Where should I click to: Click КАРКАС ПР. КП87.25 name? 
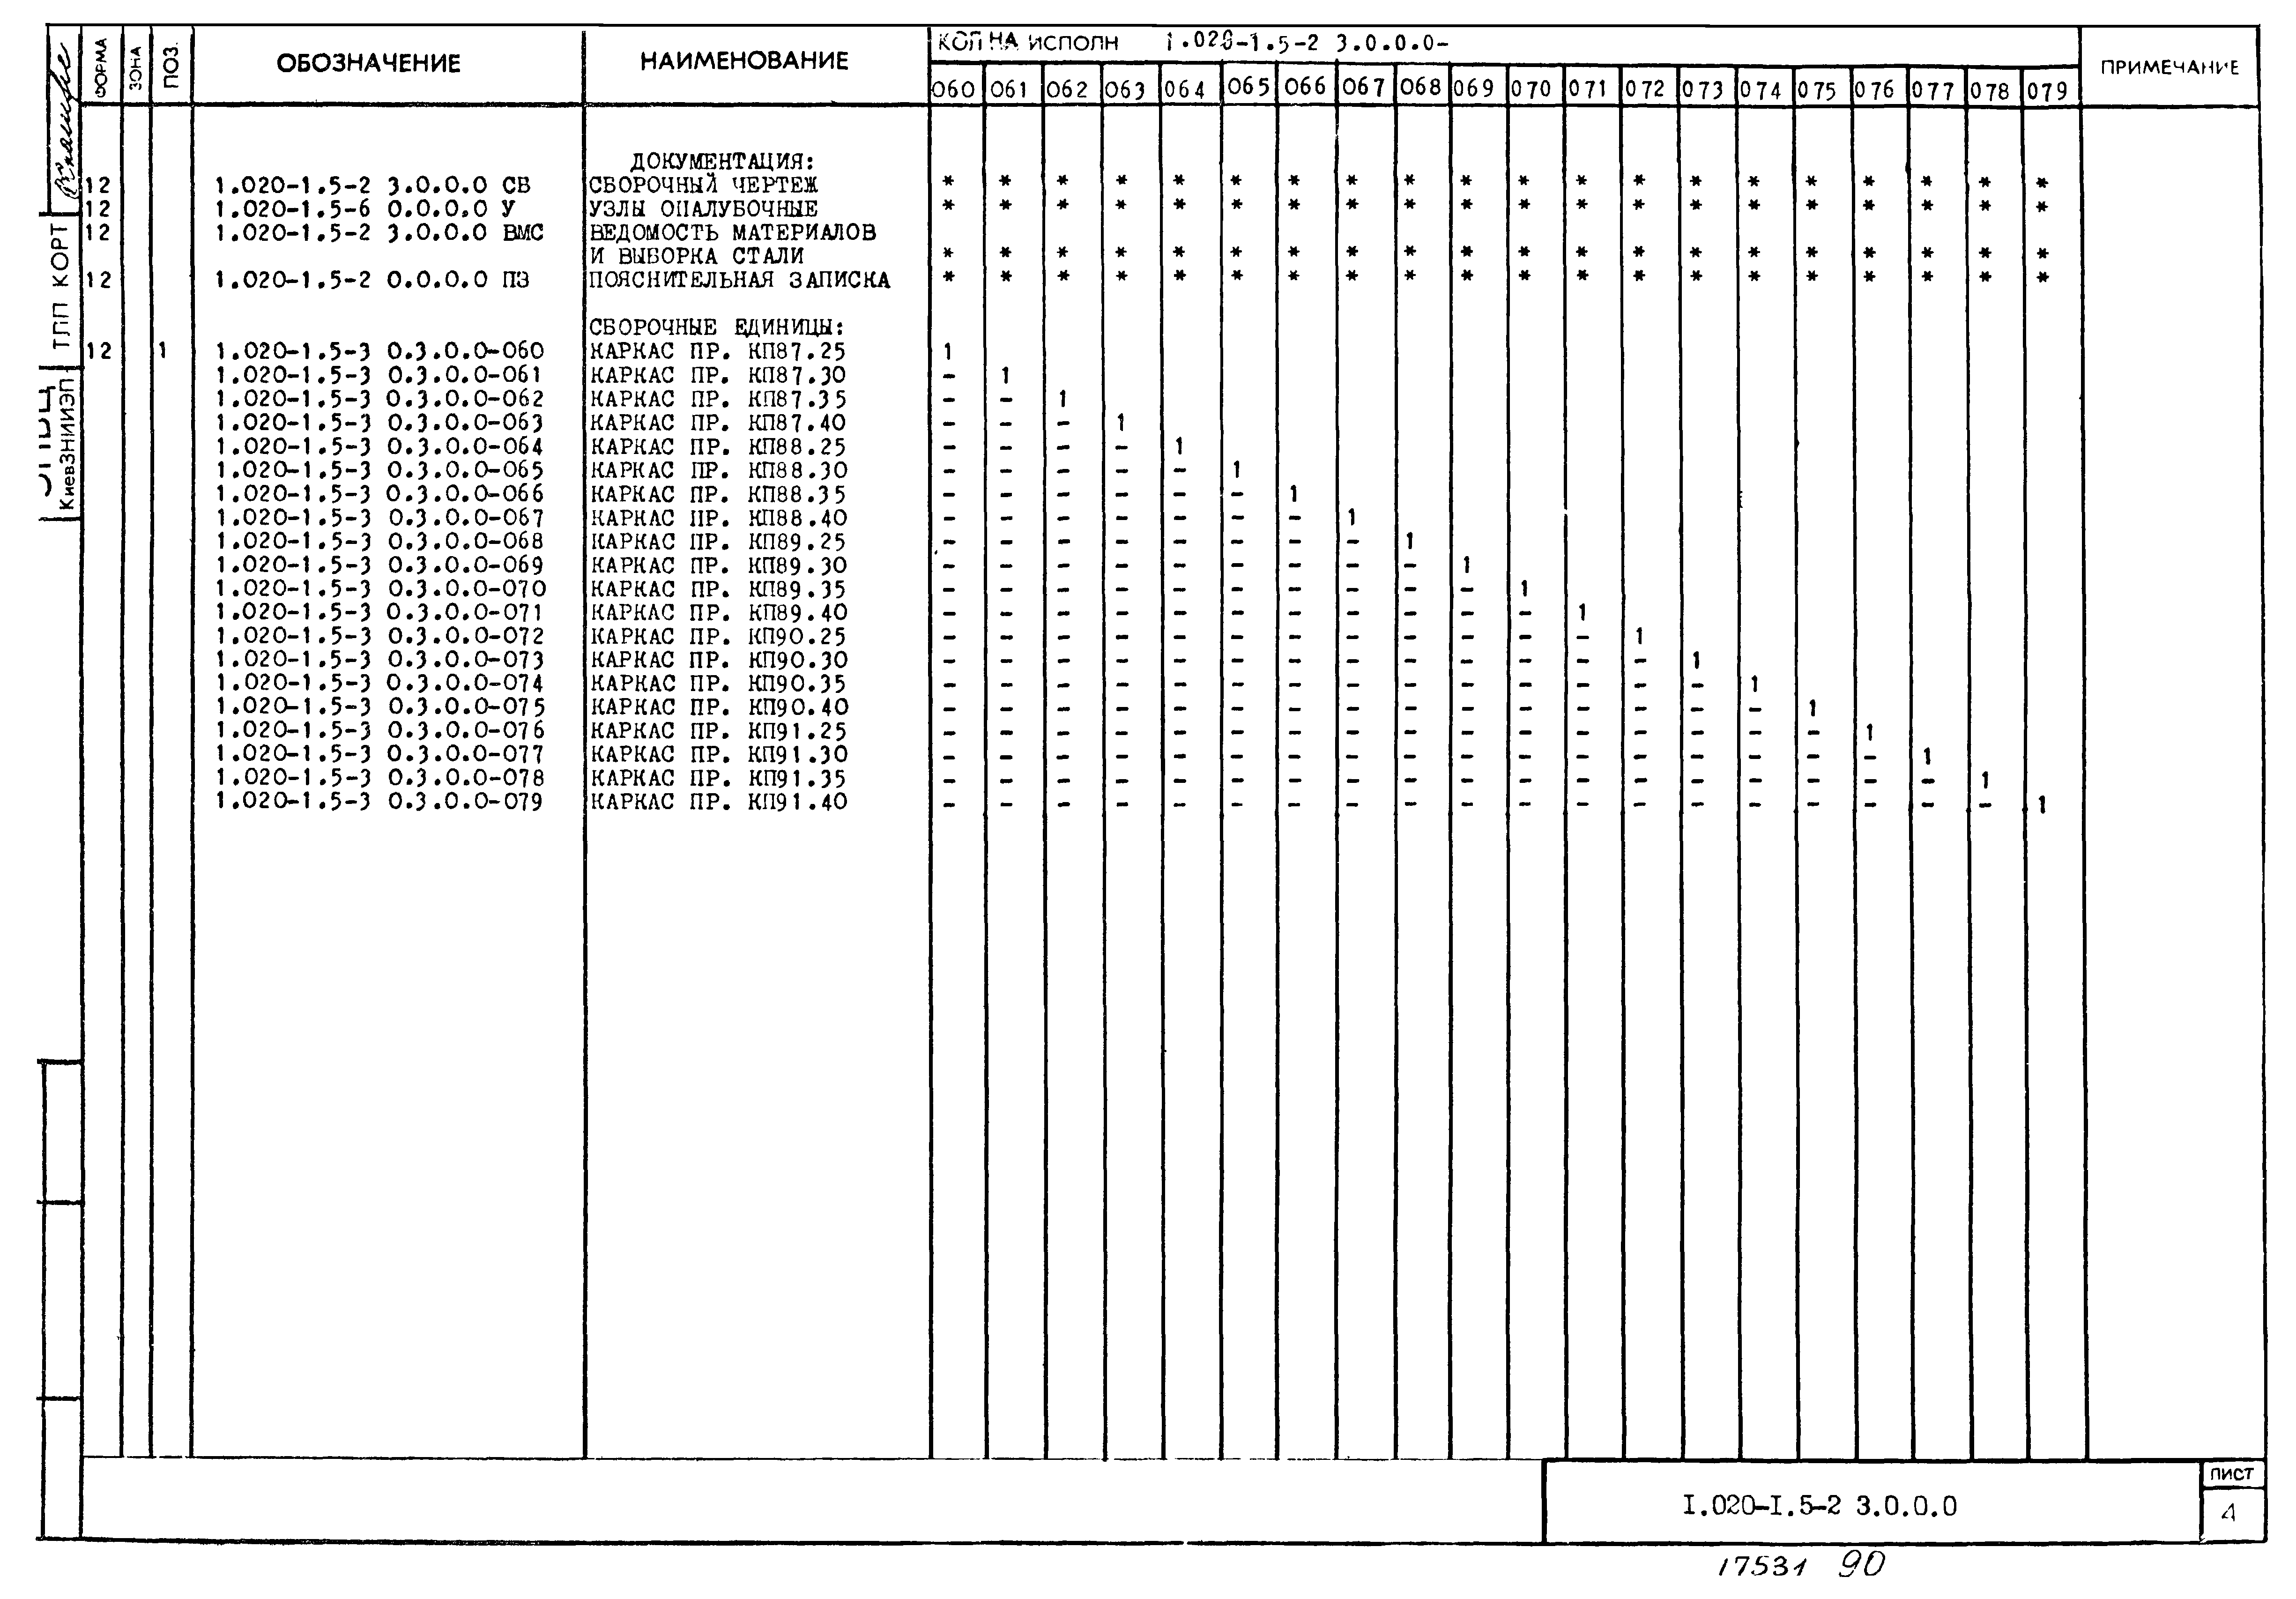[x=718, y=351]
